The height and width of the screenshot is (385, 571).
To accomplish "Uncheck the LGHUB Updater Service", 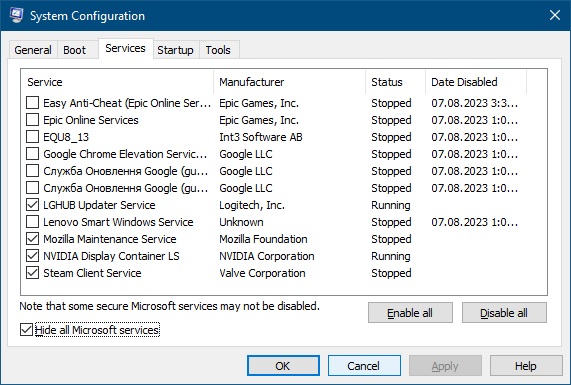I will pyautogui.click(x=32, y=205).
